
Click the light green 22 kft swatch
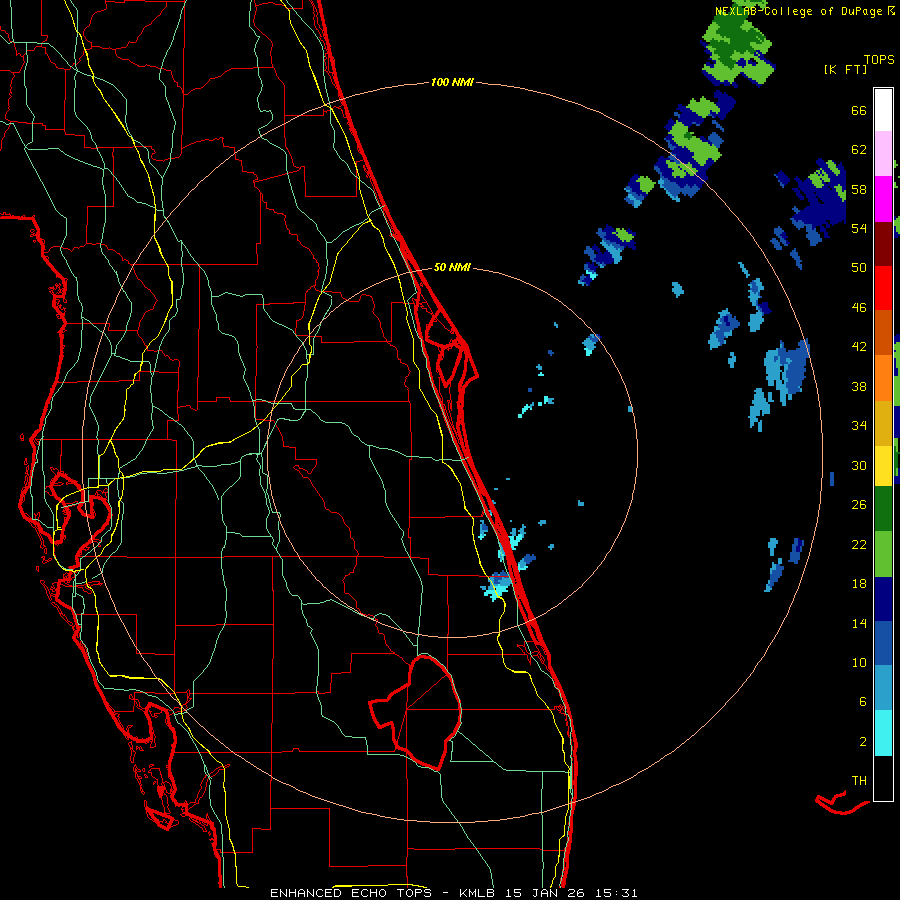(883, 554)
